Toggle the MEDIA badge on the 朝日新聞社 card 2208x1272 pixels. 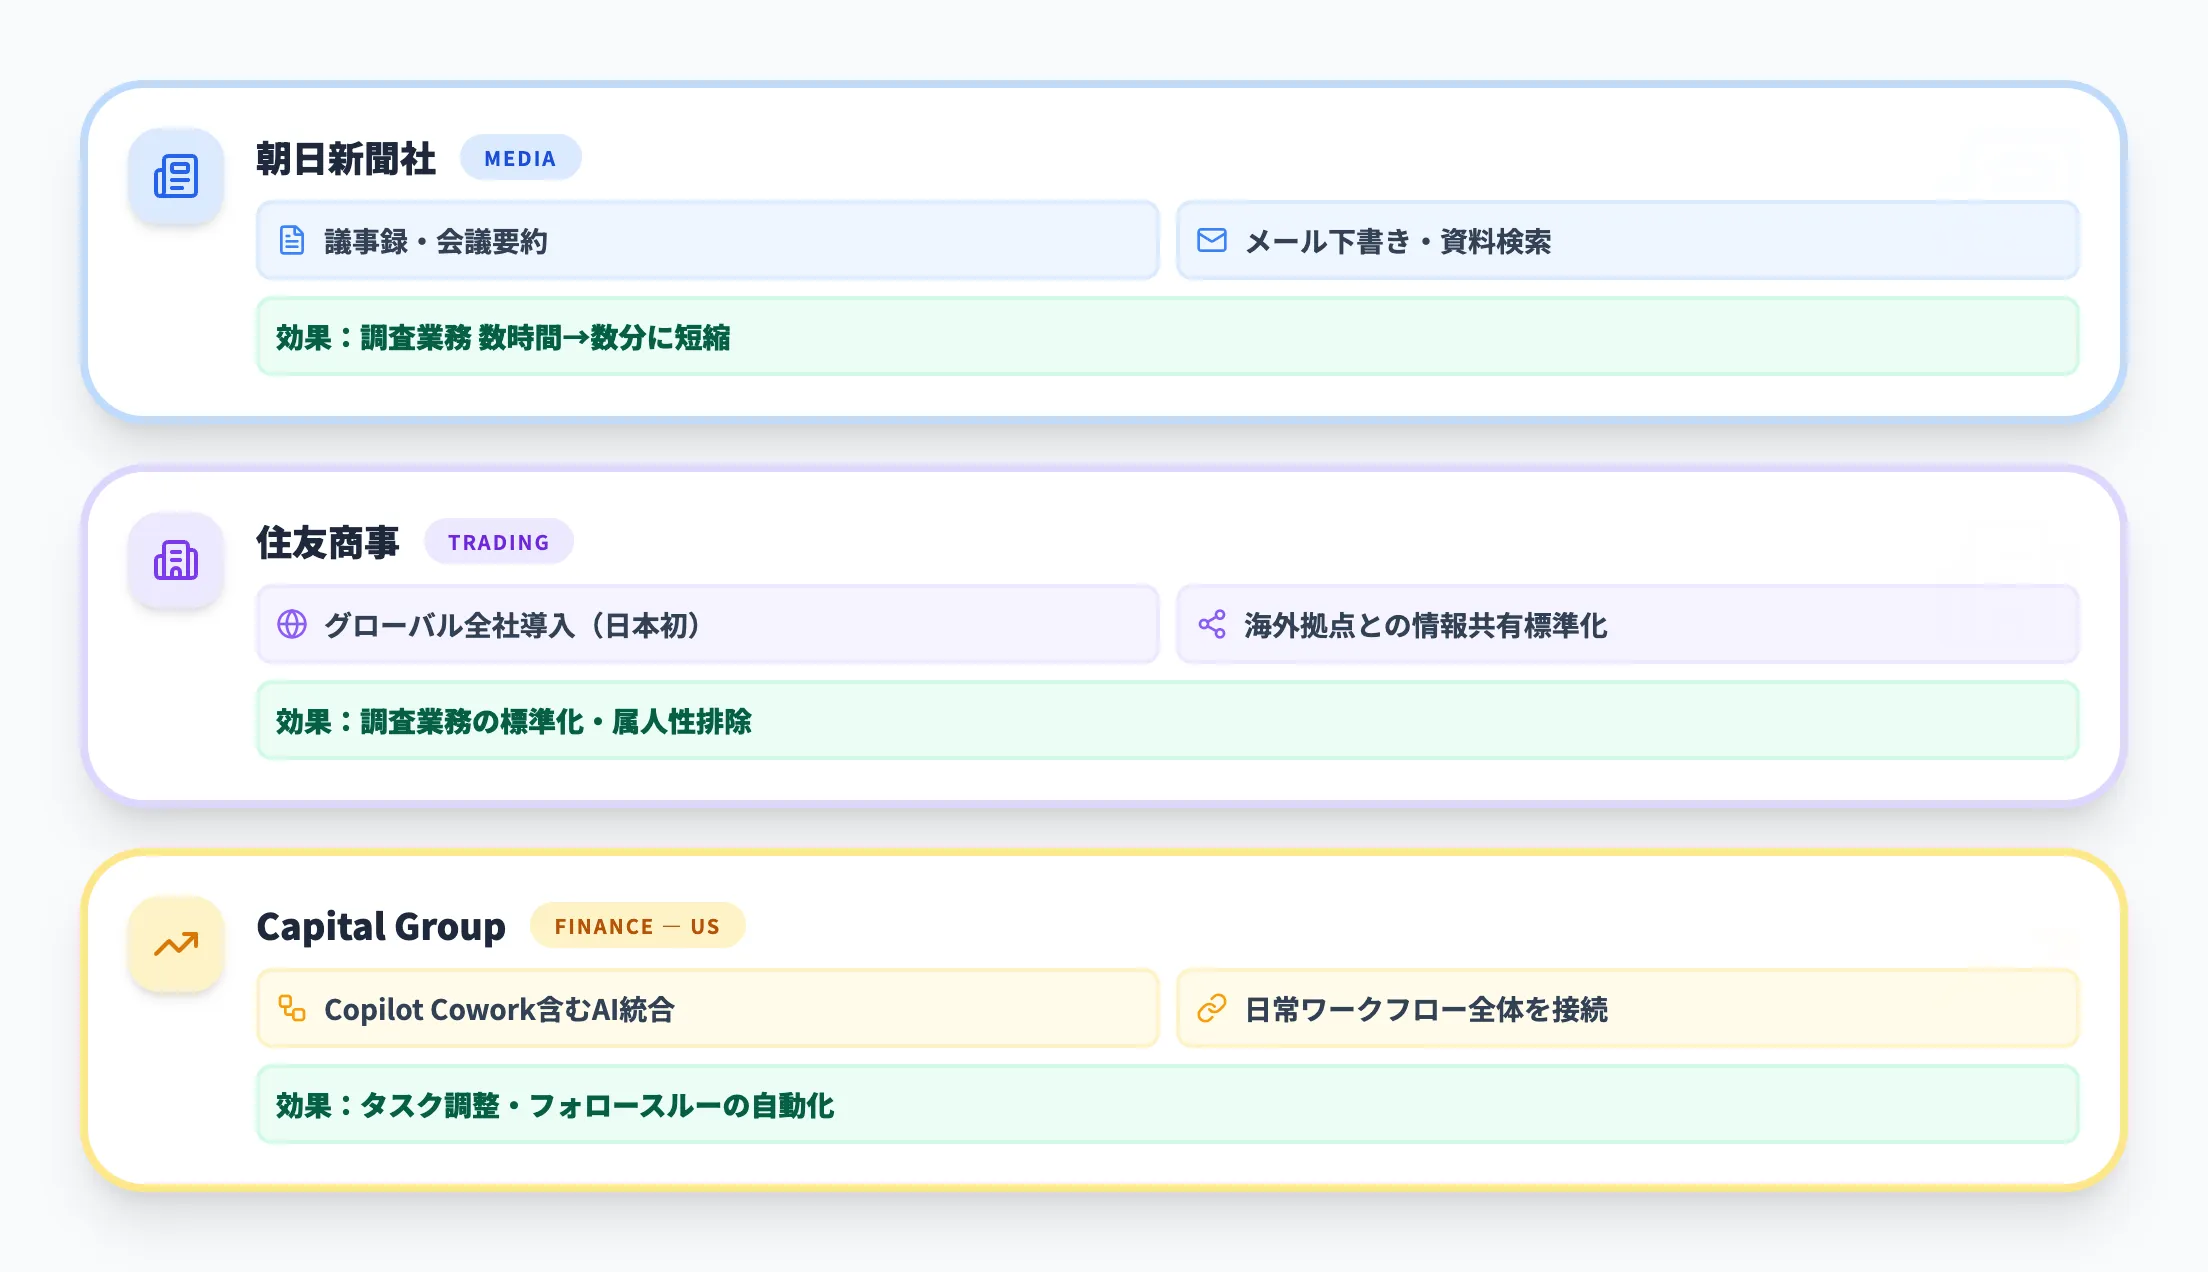(521, 157)
